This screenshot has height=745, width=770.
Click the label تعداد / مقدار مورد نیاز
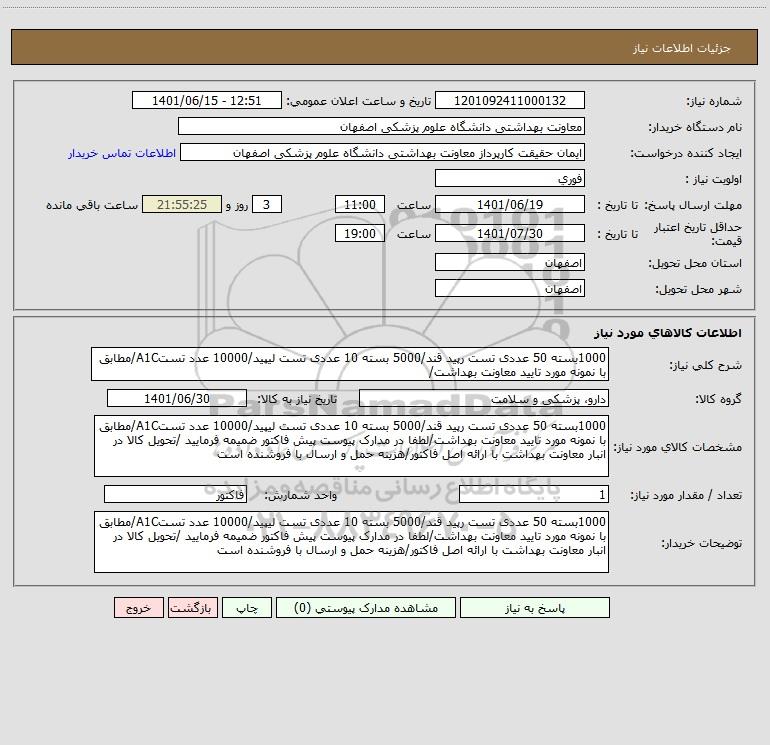686,496
